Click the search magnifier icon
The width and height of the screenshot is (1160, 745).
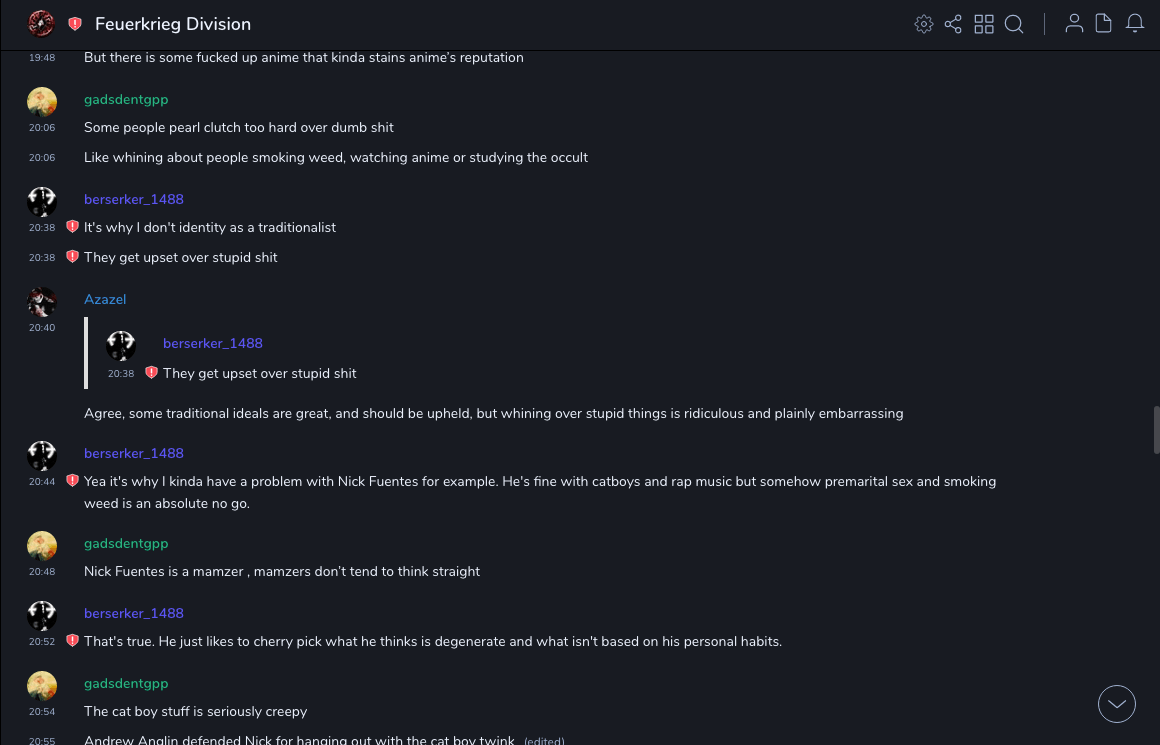1014,24
